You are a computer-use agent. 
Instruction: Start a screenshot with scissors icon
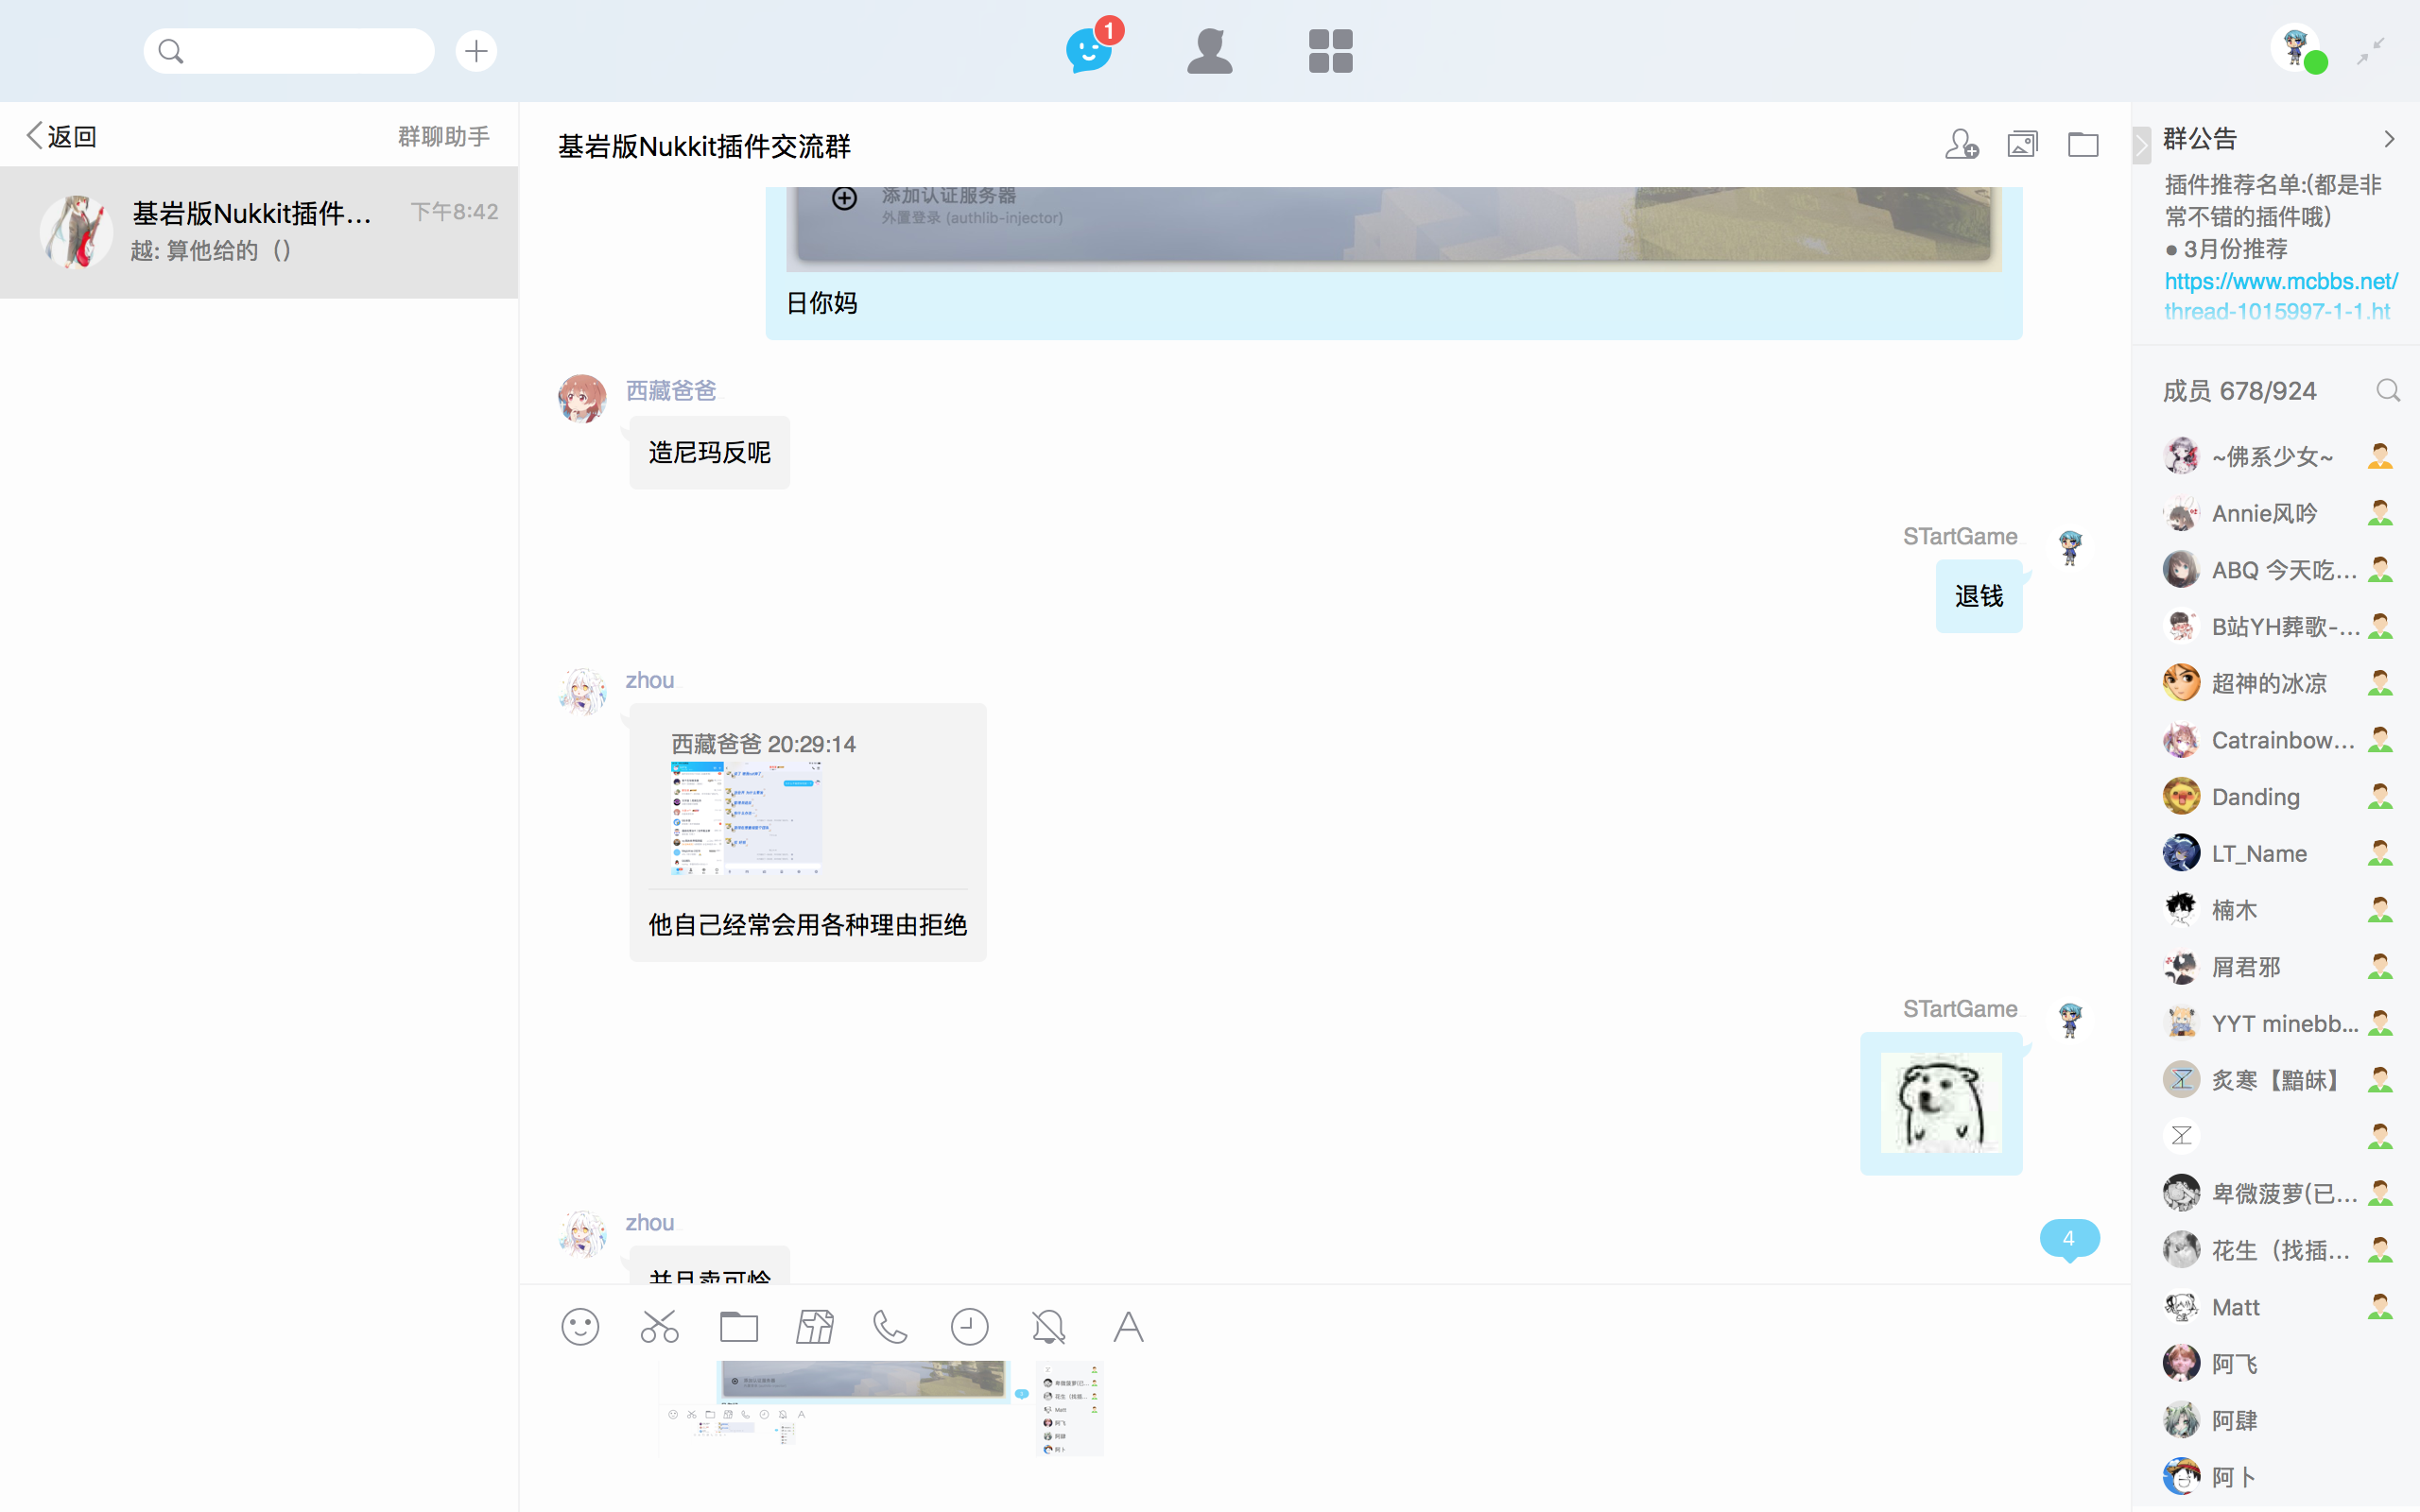659,1327
